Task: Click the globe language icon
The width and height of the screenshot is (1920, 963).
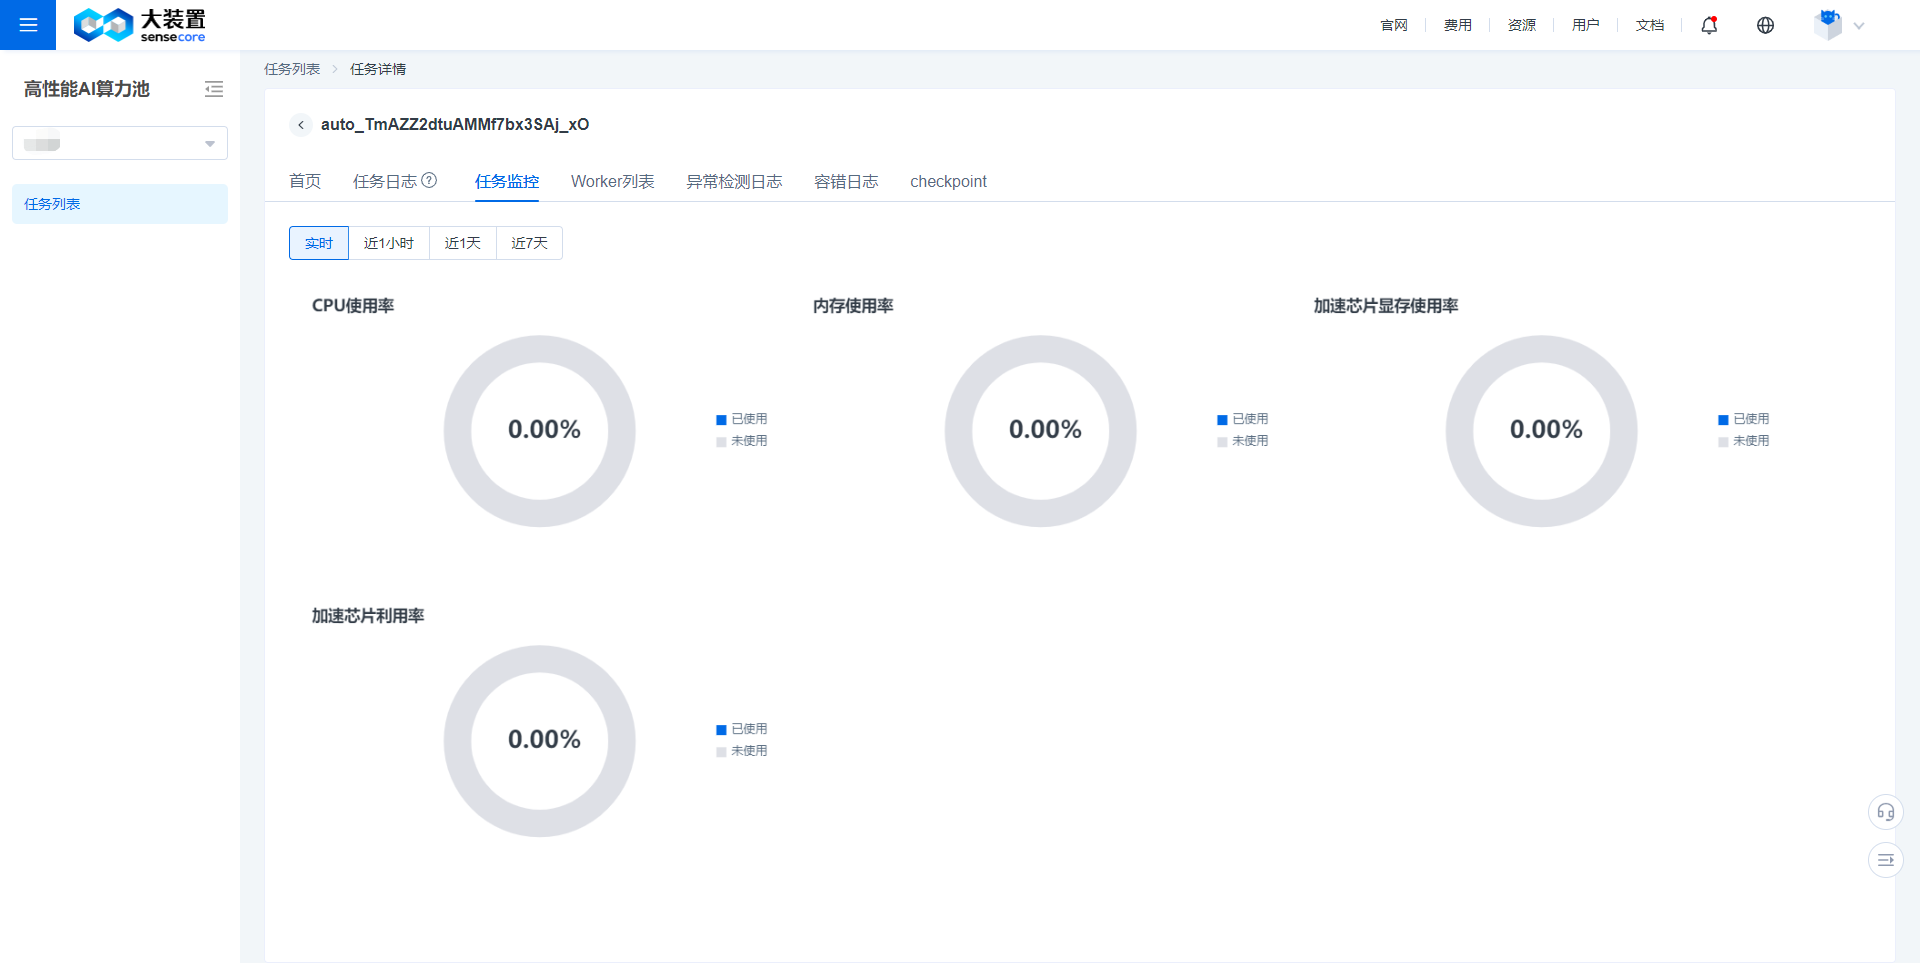Action: coord(1765,25)
